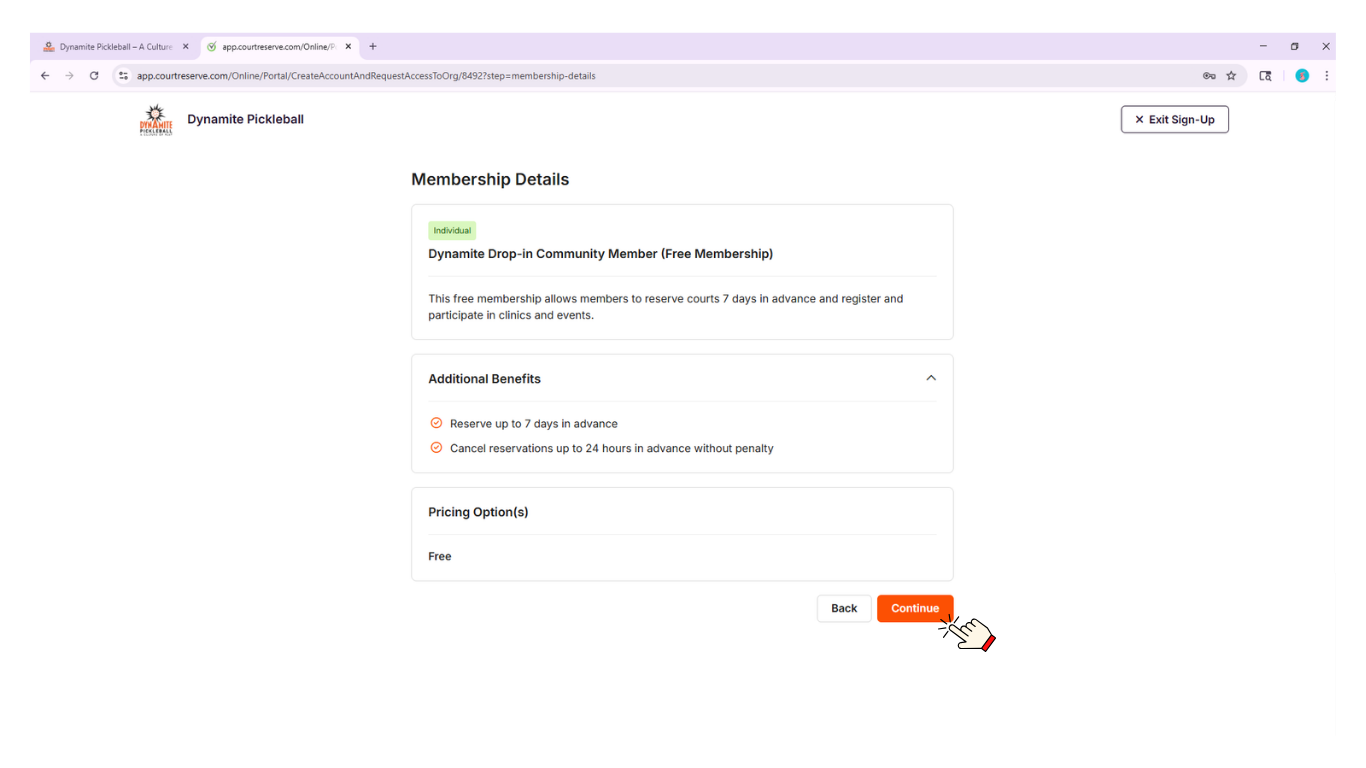Select the app.courtreserve.com tab

click(275, 47)
